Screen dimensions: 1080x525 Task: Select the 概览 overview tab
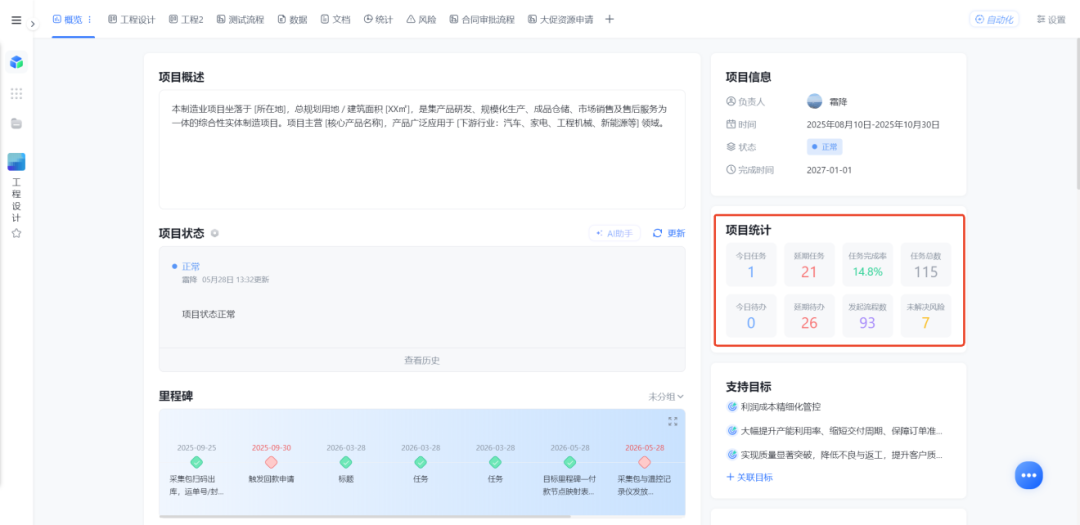[x=68, y=19]
